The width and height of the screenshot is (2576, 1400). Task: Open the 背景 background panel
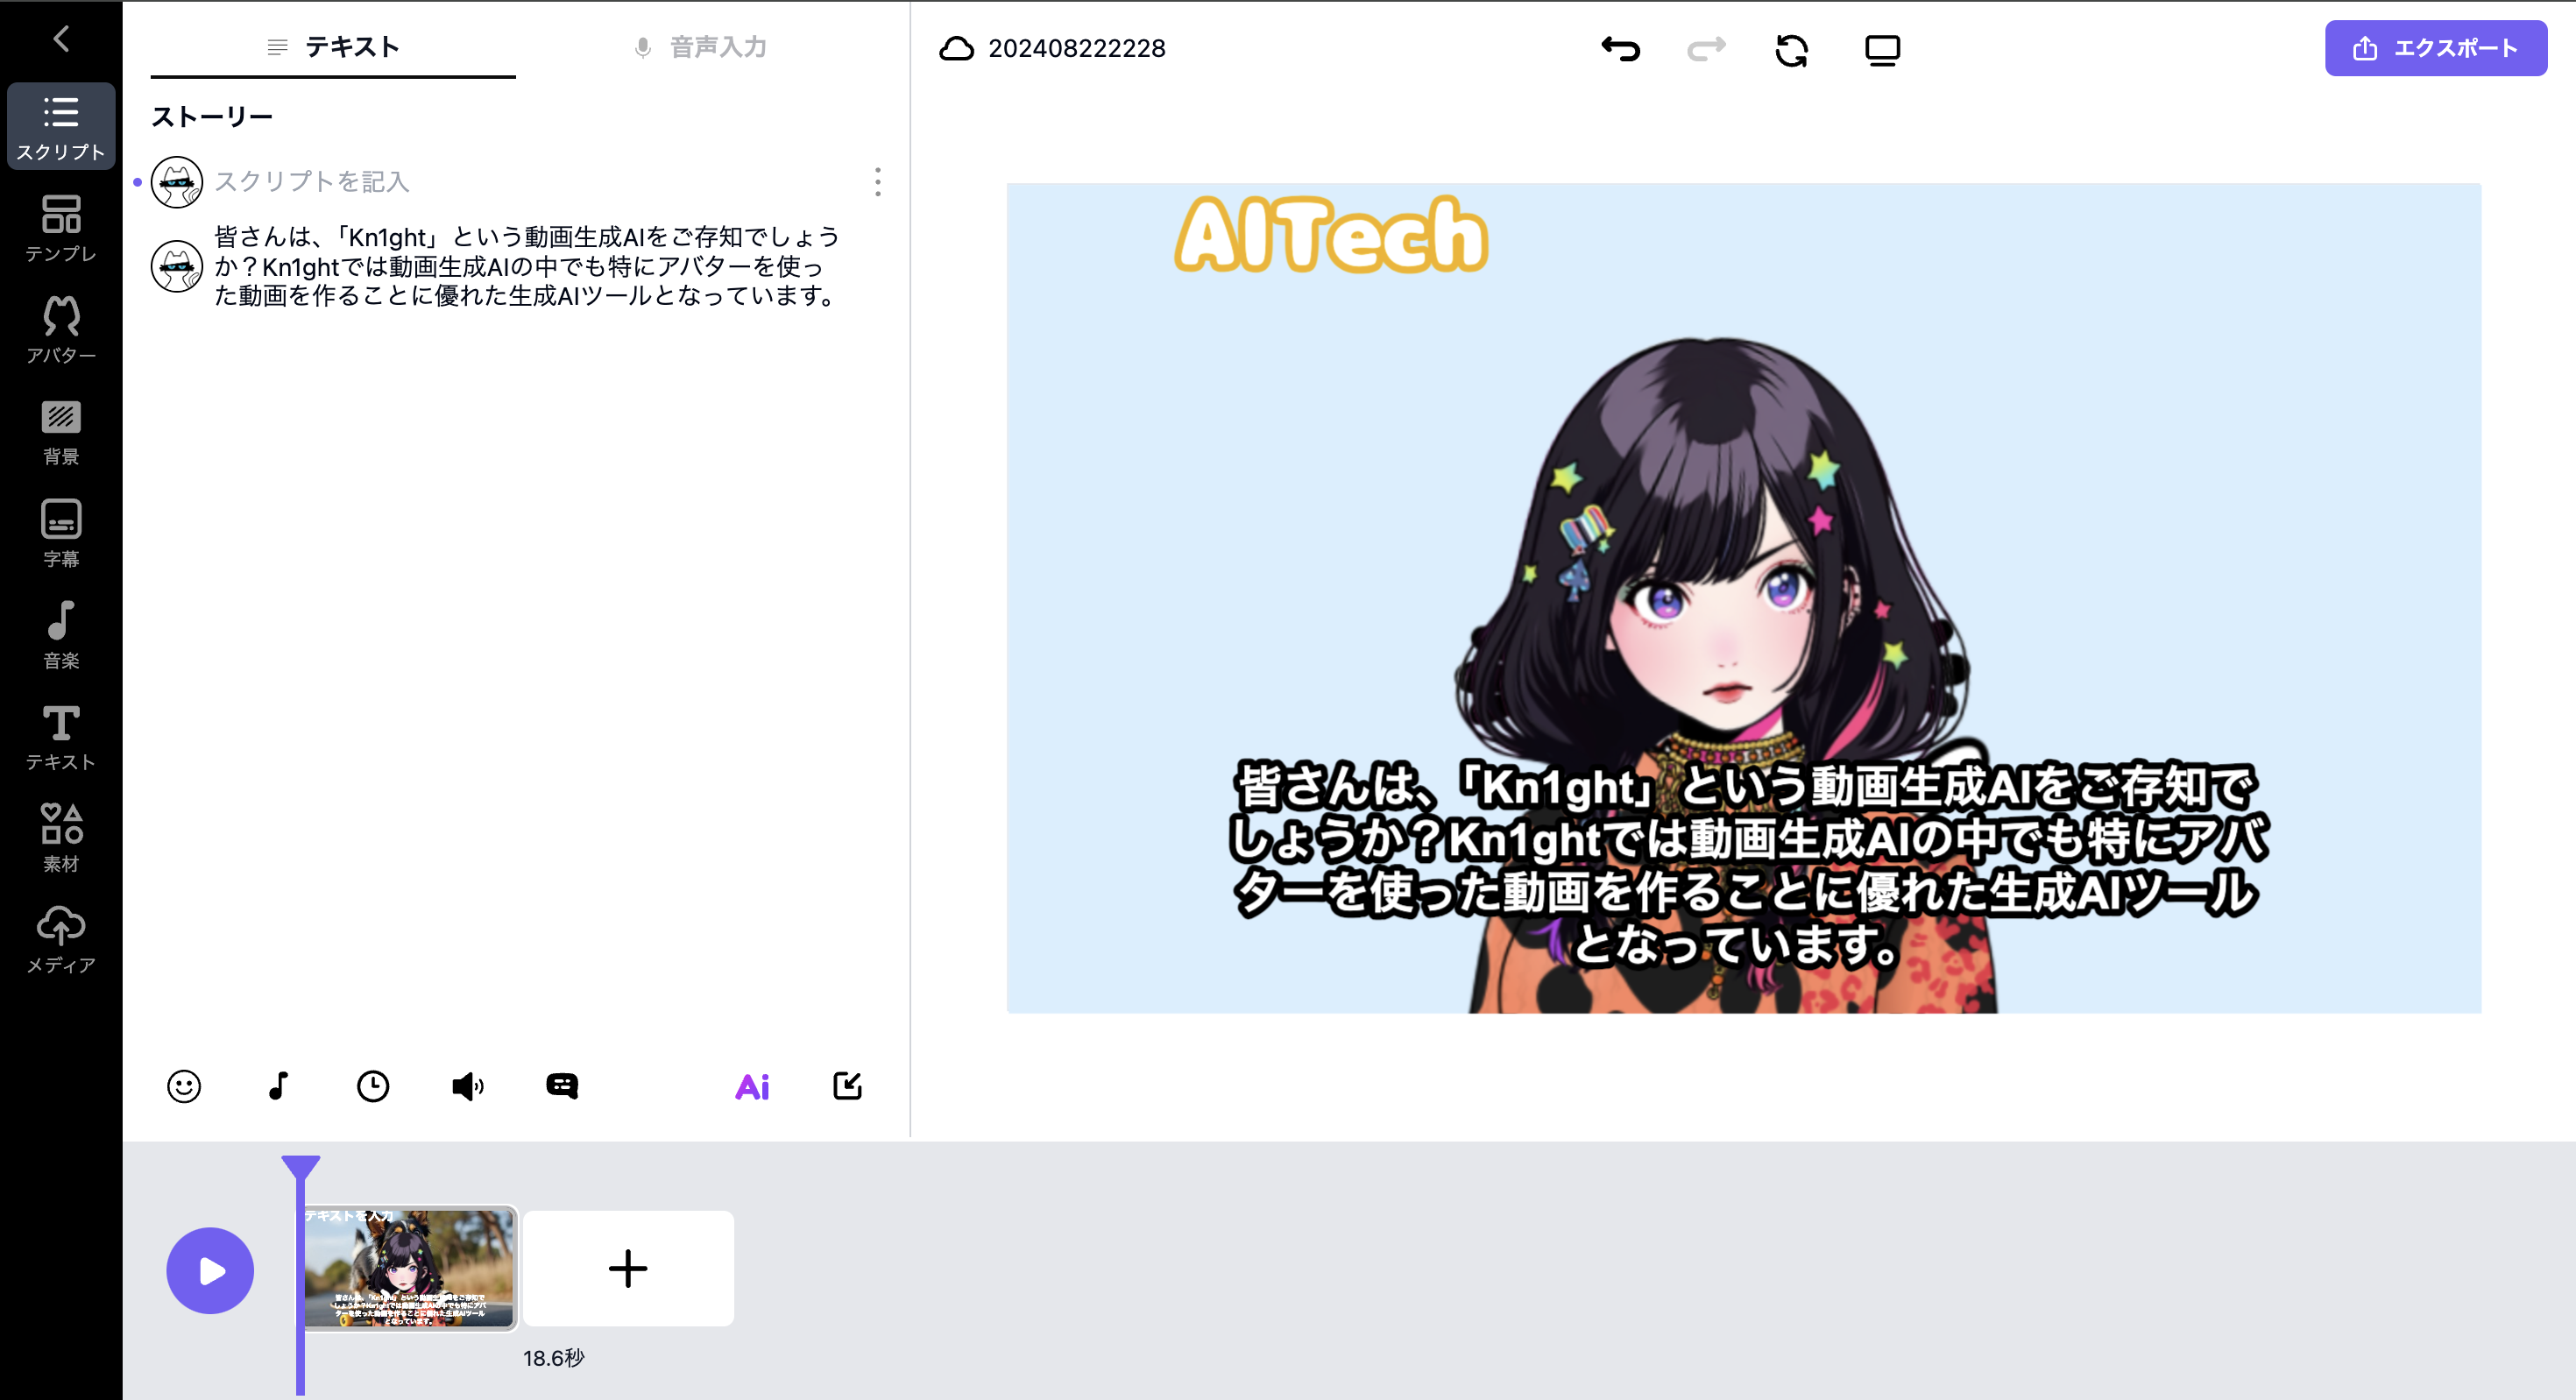pyautogui.click(x=61, y=432)
